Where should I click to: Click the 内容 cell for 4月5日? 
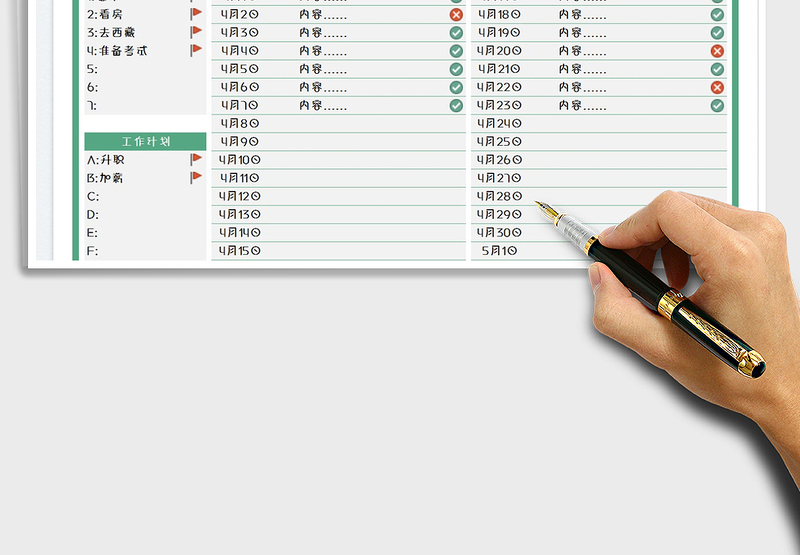point(323,69)
